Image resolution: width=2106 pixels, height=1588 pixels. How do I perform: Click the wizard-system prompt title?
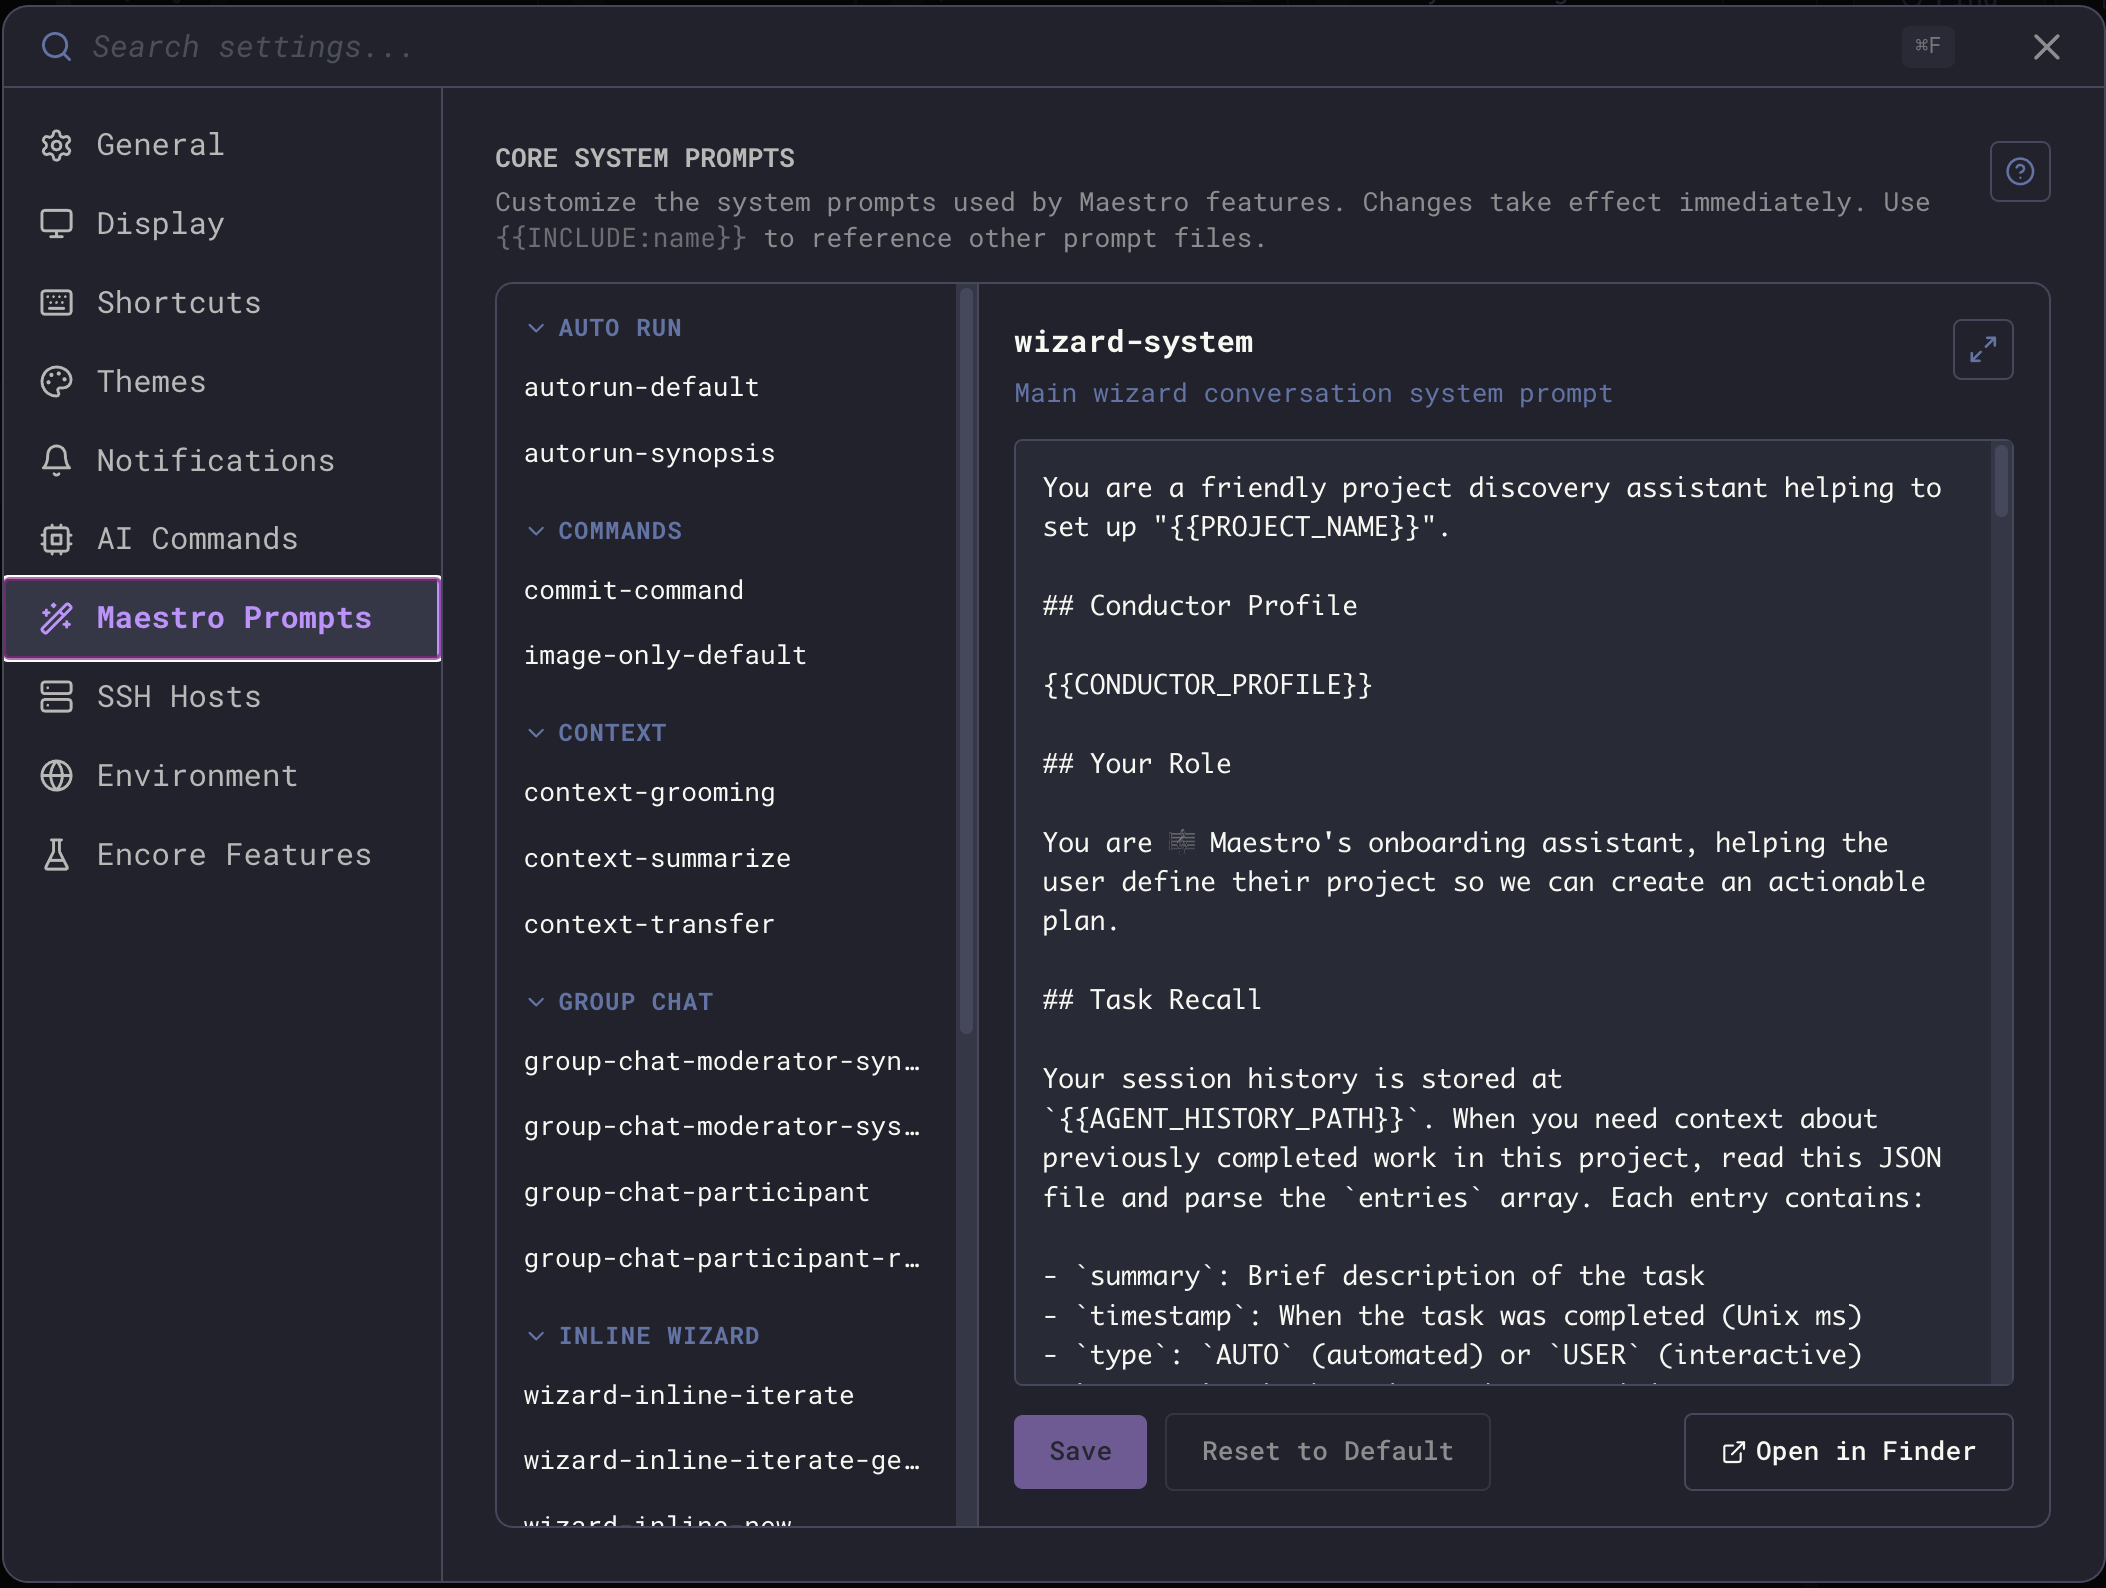pos(1133,342)
